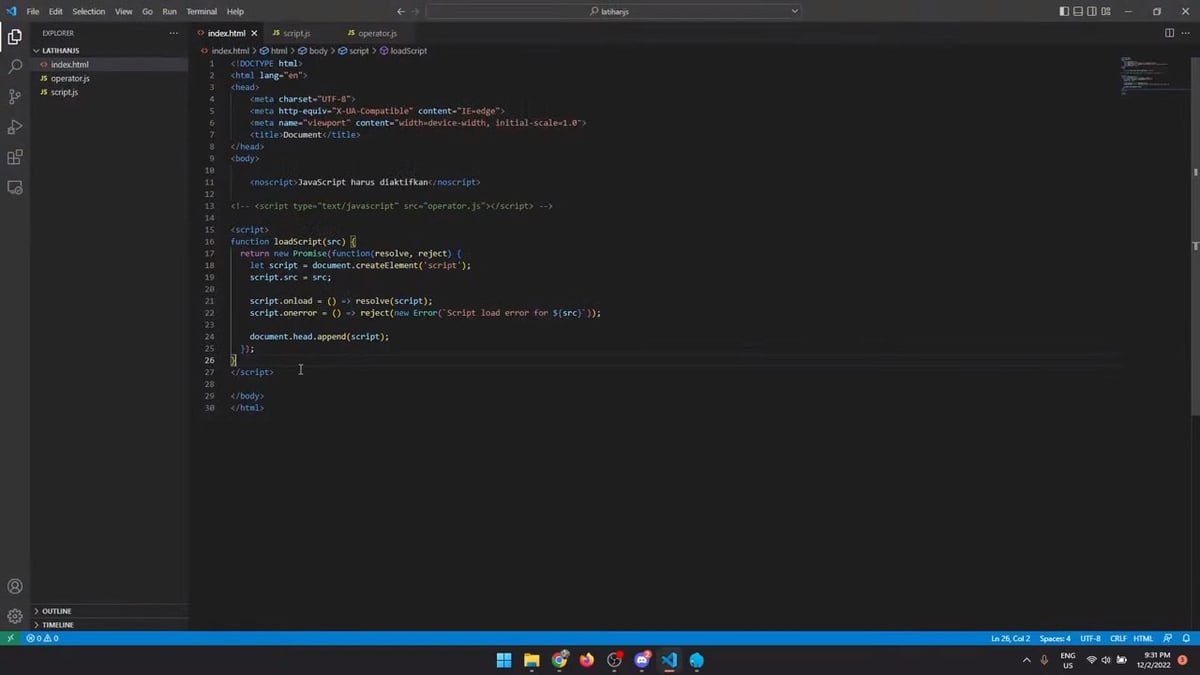Expand the Timeline section

point(57,625)
